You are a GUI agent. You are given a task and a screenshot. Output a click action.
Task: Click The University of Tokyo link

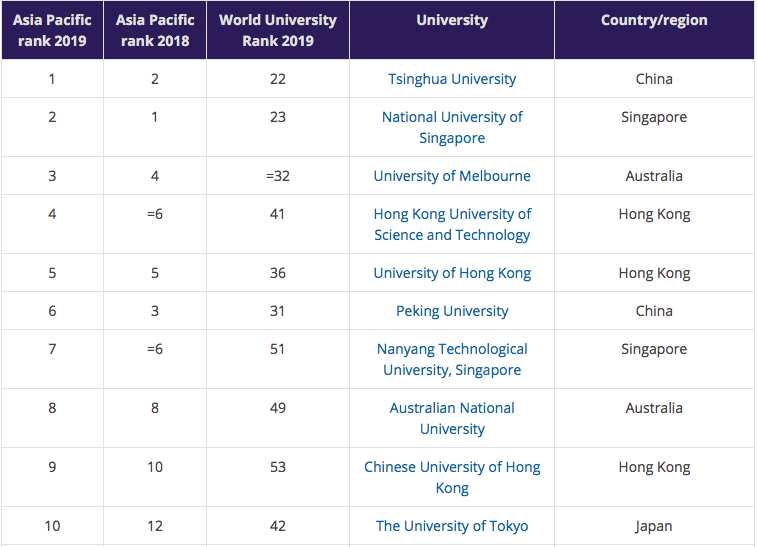(452, 526)
